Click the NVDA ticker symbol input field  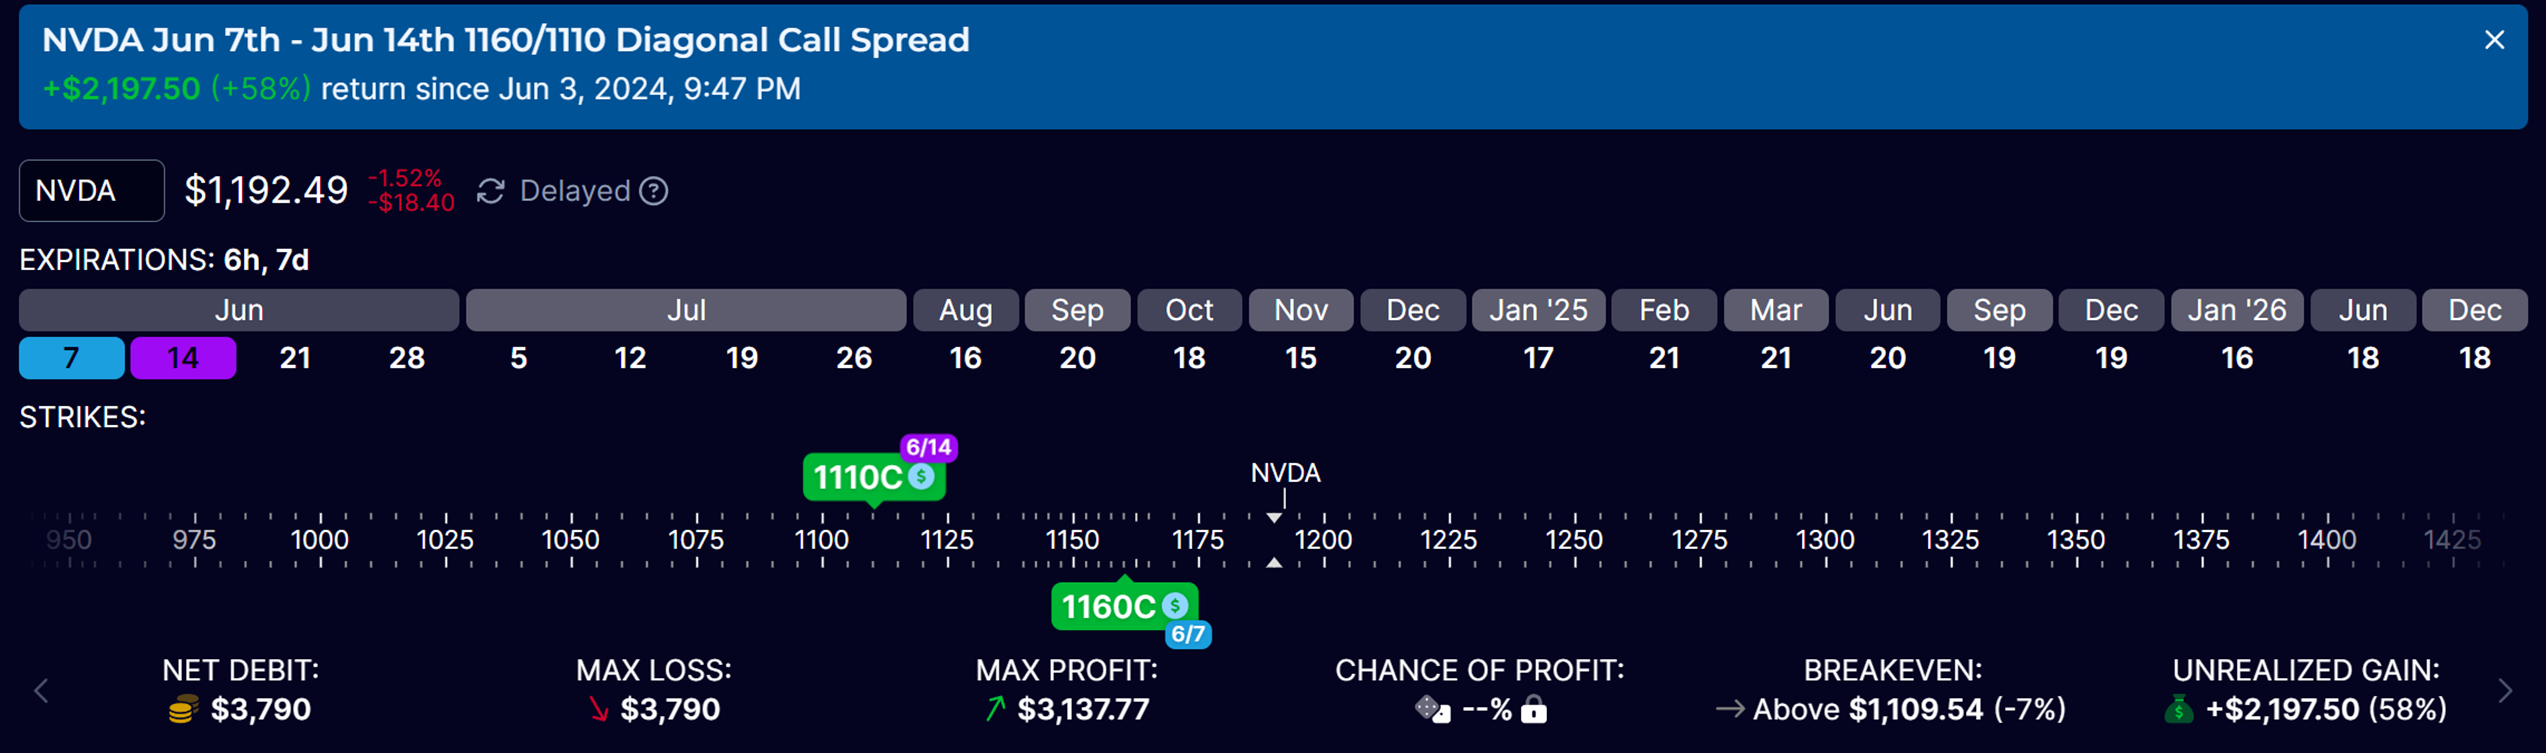point(92,191)
